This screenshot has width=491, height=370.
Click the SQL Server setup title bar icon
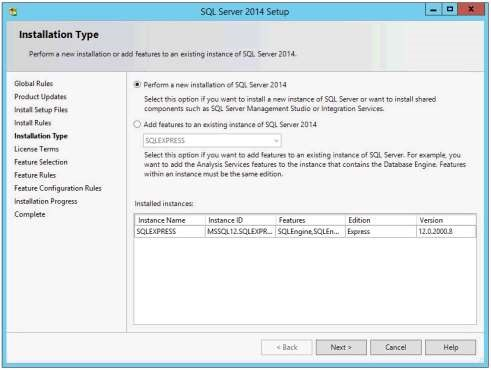13,12
